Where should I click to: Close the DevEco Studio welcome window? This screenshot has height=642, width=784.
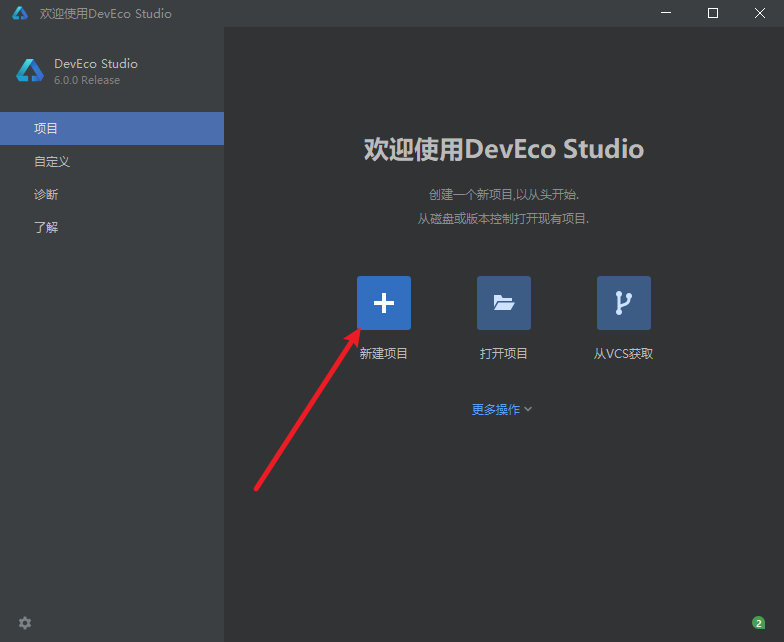pos(760,13)
